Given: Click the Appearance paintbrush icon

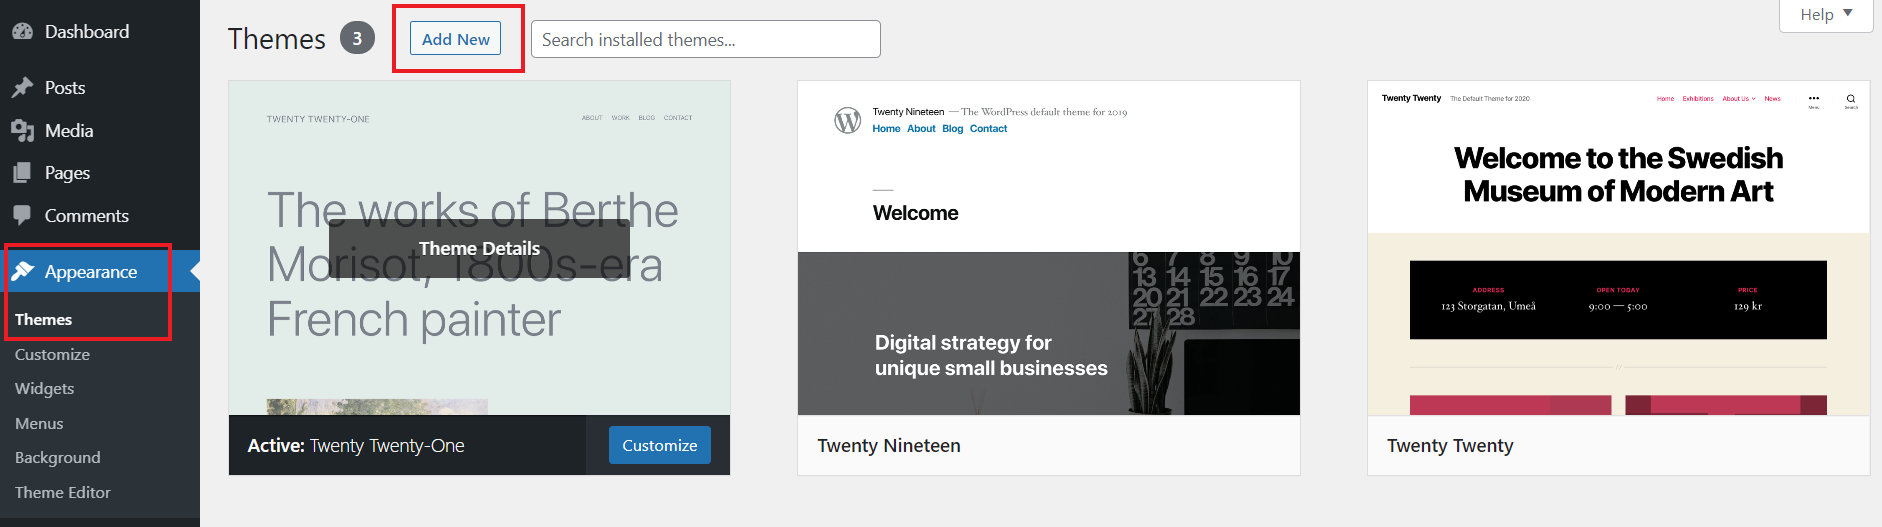Looking at the screenshot, I should (x=22, y=272).
